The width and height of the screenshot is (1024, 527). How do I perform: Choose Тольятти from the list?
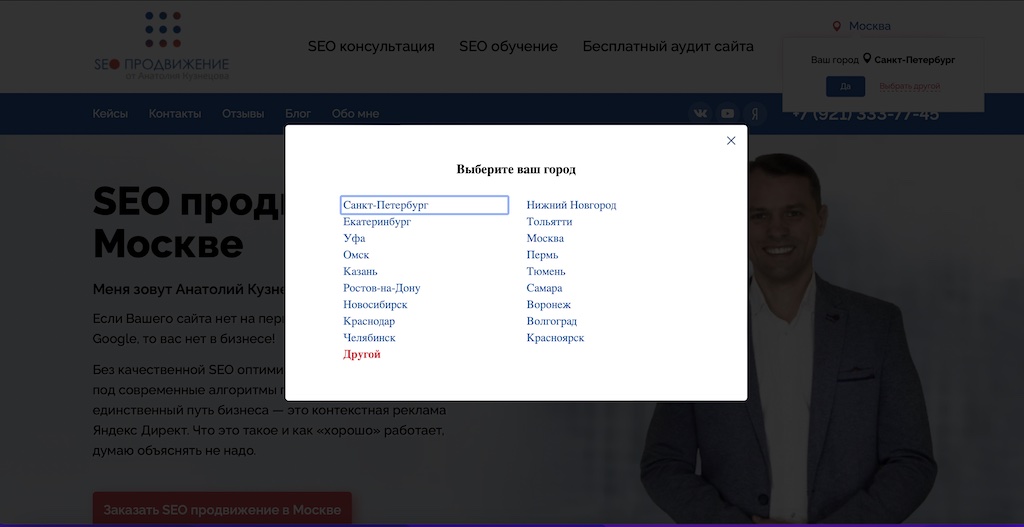click(x=549, y=222)
